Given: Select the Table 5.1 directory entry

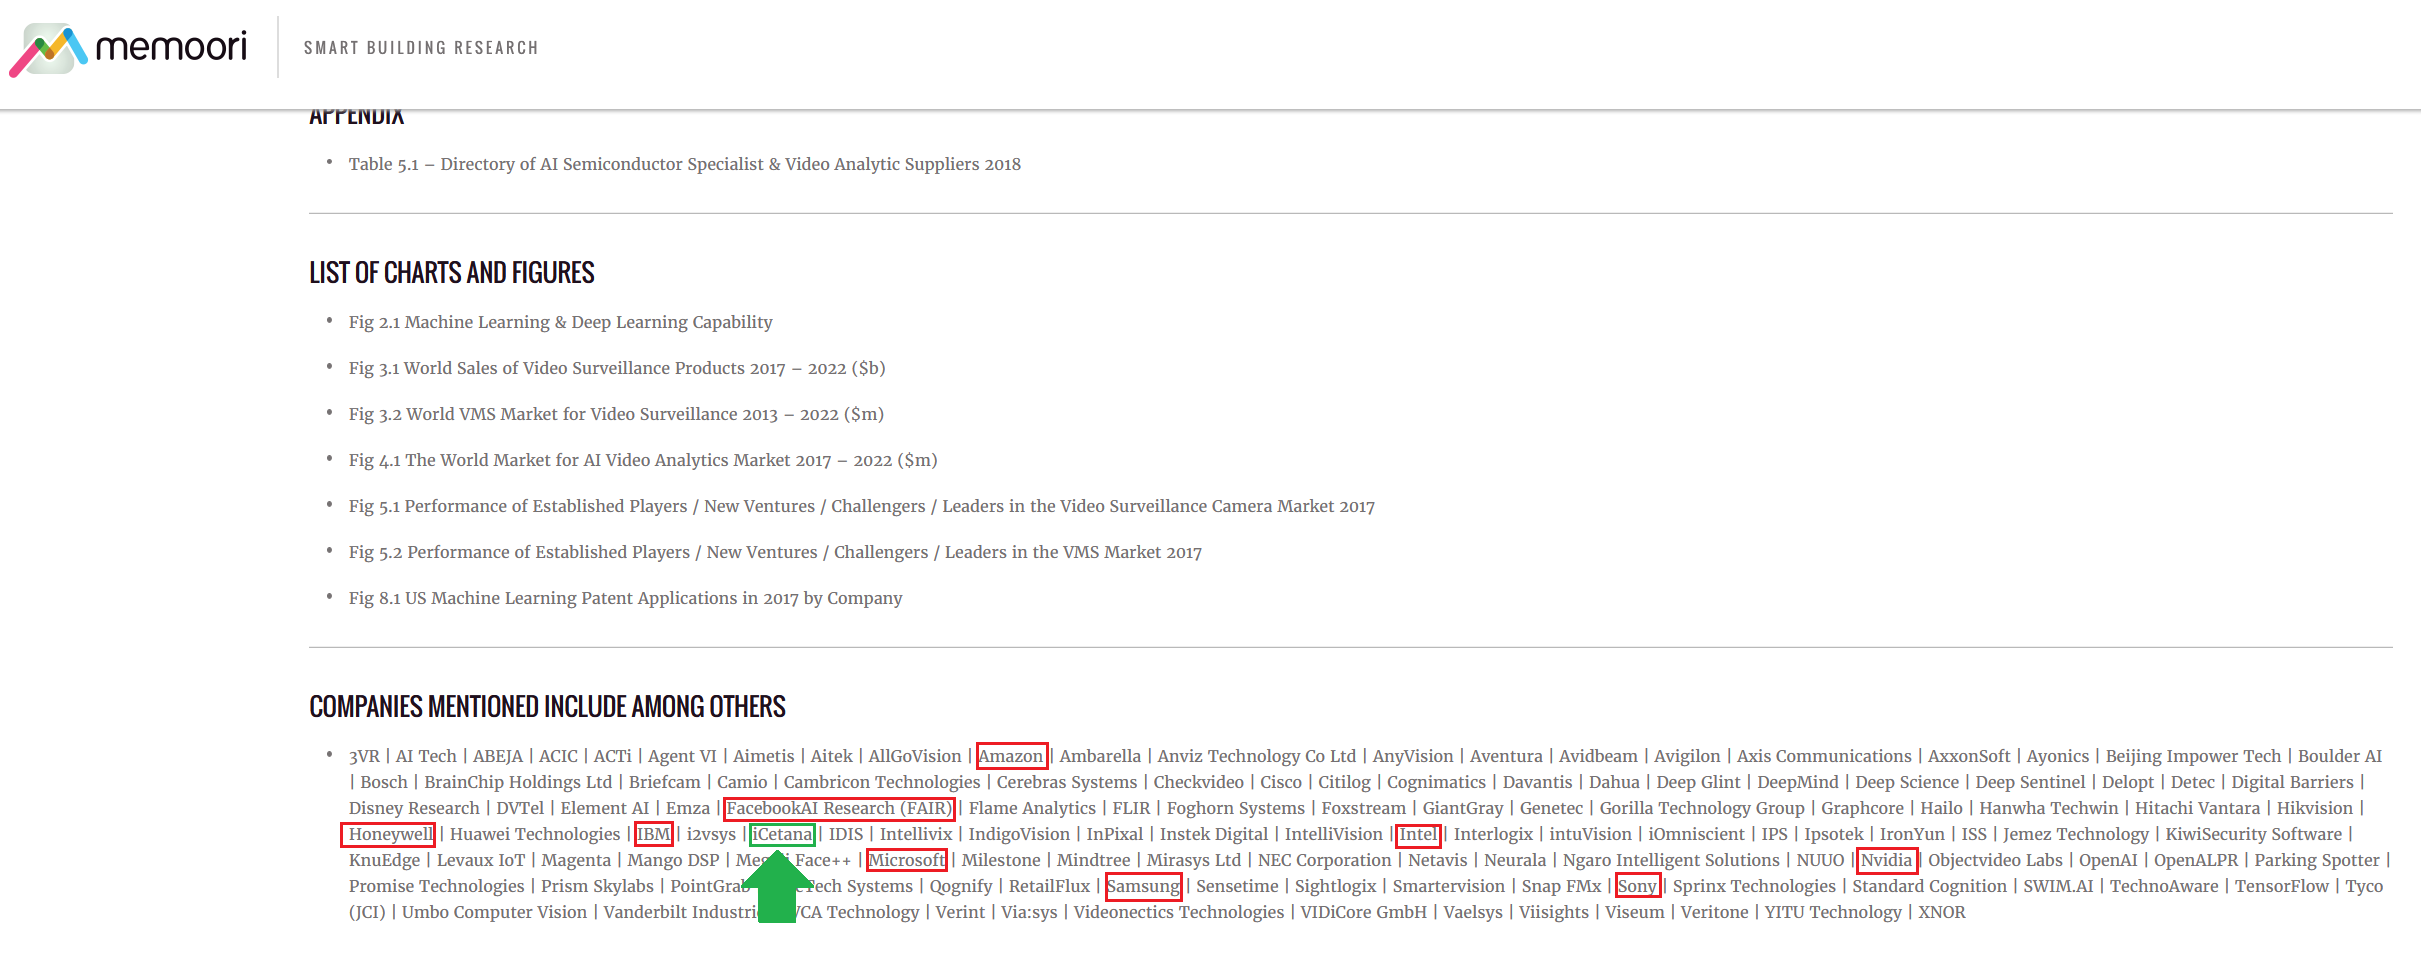Looking at the screenshot, I should [x=684, y=164].
